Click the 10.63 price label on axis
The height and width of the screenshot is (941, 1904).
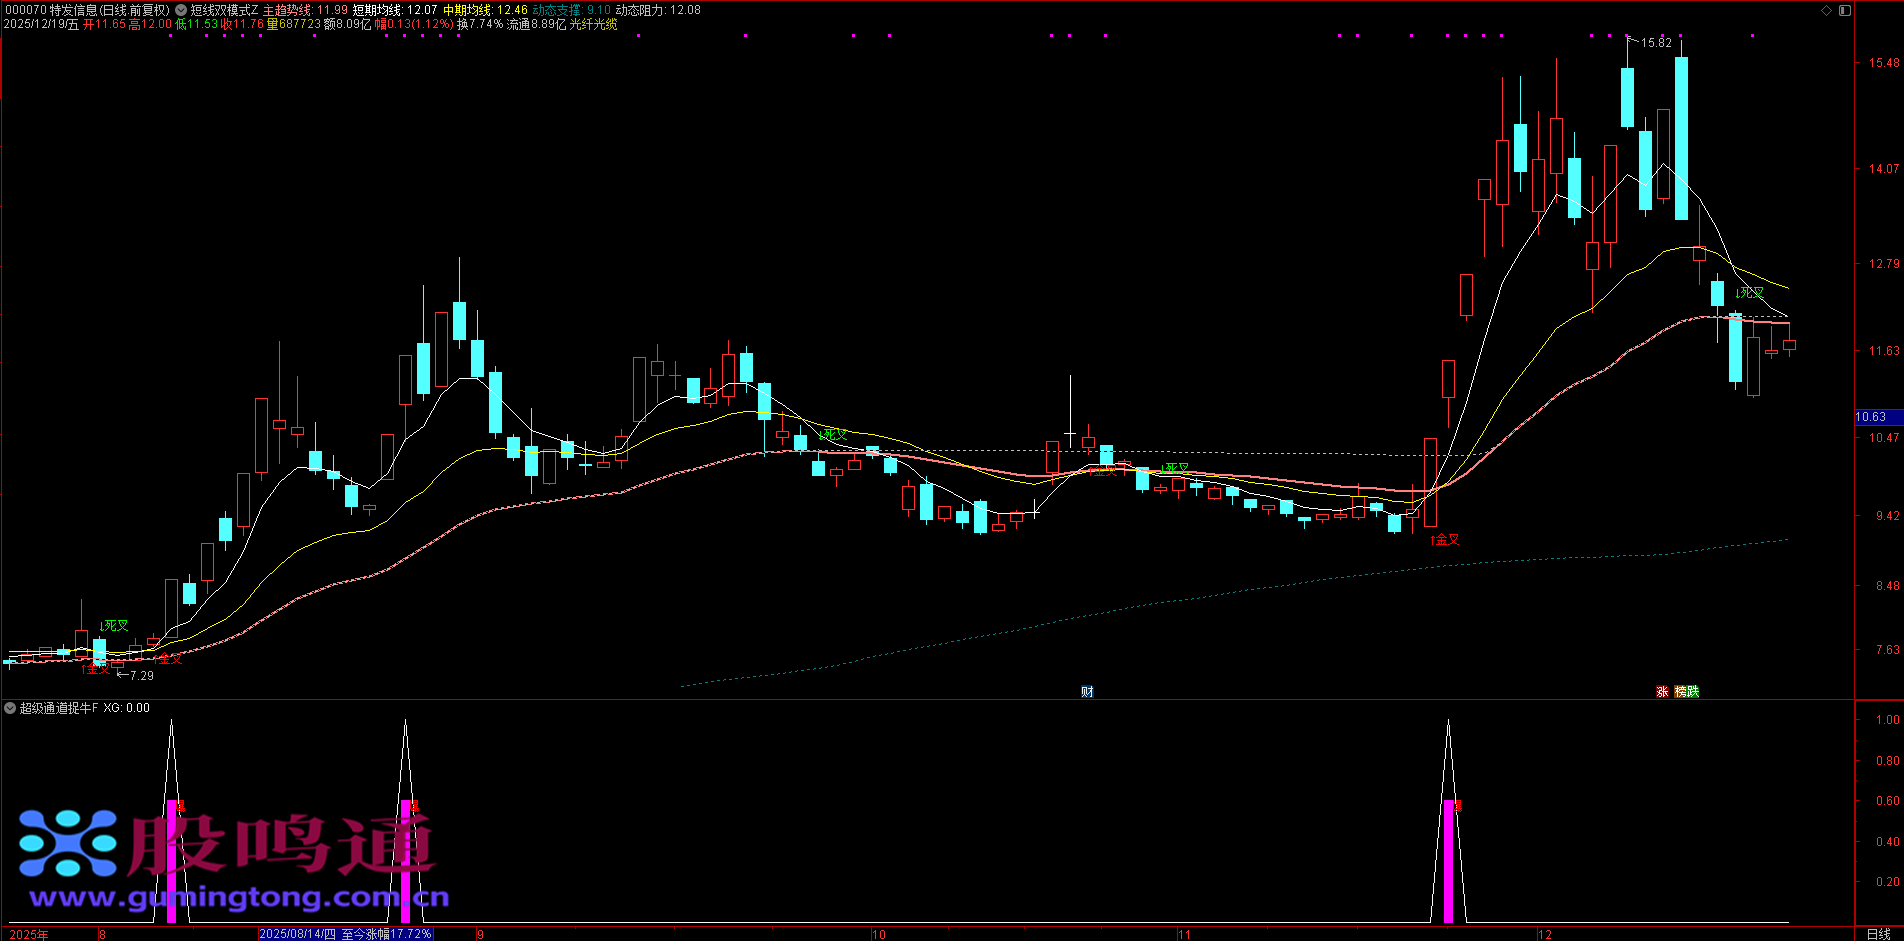[1871, 417]
